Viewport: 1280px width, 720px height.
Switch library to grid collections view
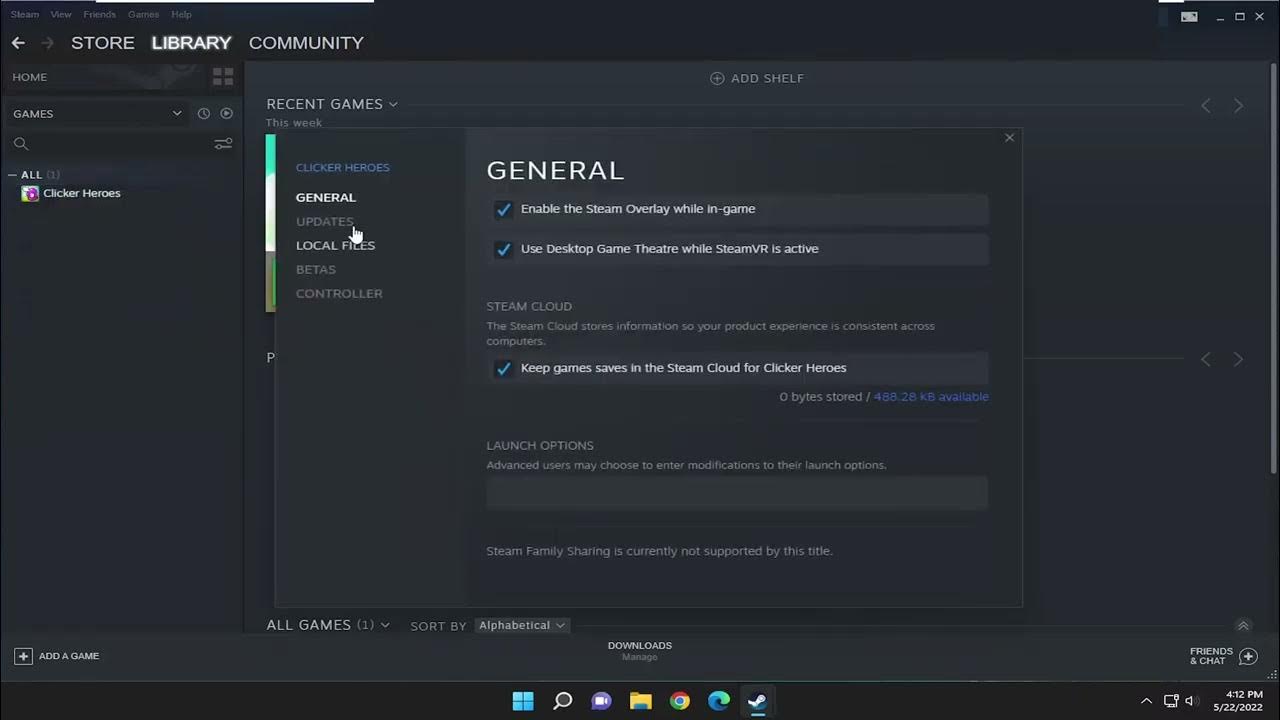pos(223,77)
